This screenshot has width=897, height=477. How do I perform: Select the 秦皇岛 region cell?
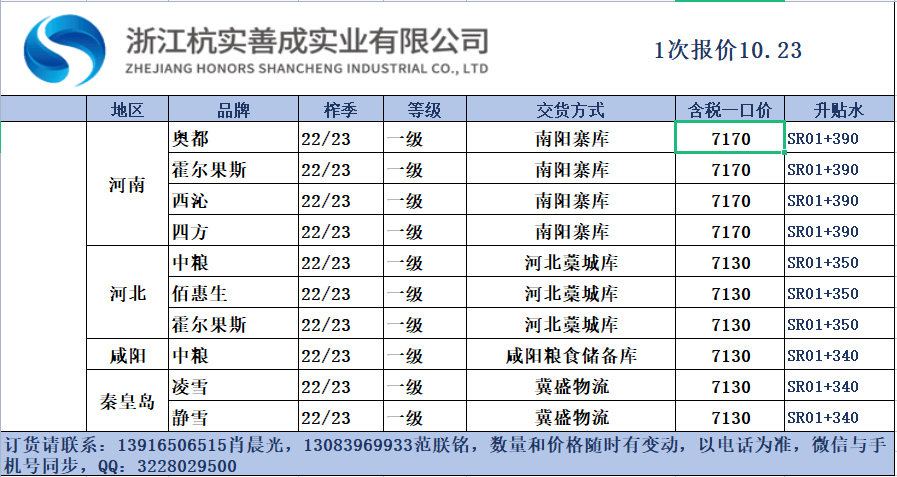point(127,402)
